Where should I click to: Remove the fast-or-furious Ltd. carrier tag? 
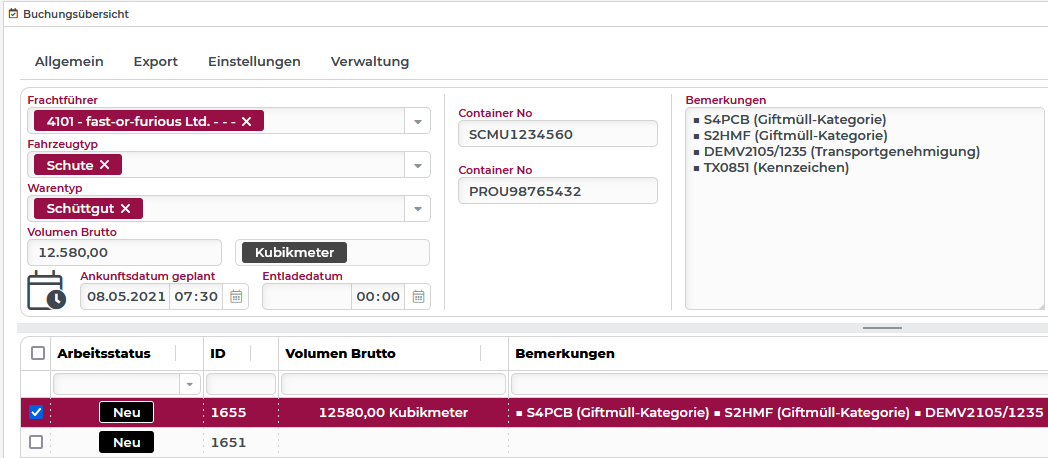(246, 121)
